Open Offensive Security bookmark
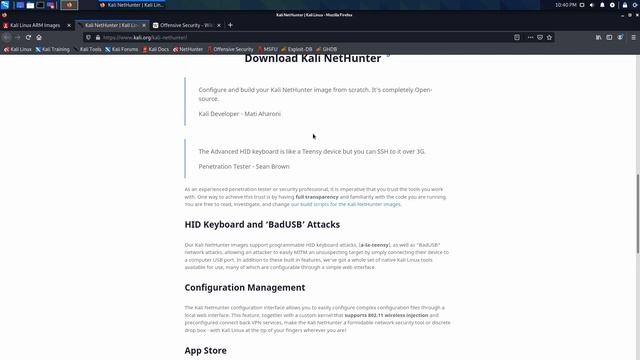 (x=230, y=49)
